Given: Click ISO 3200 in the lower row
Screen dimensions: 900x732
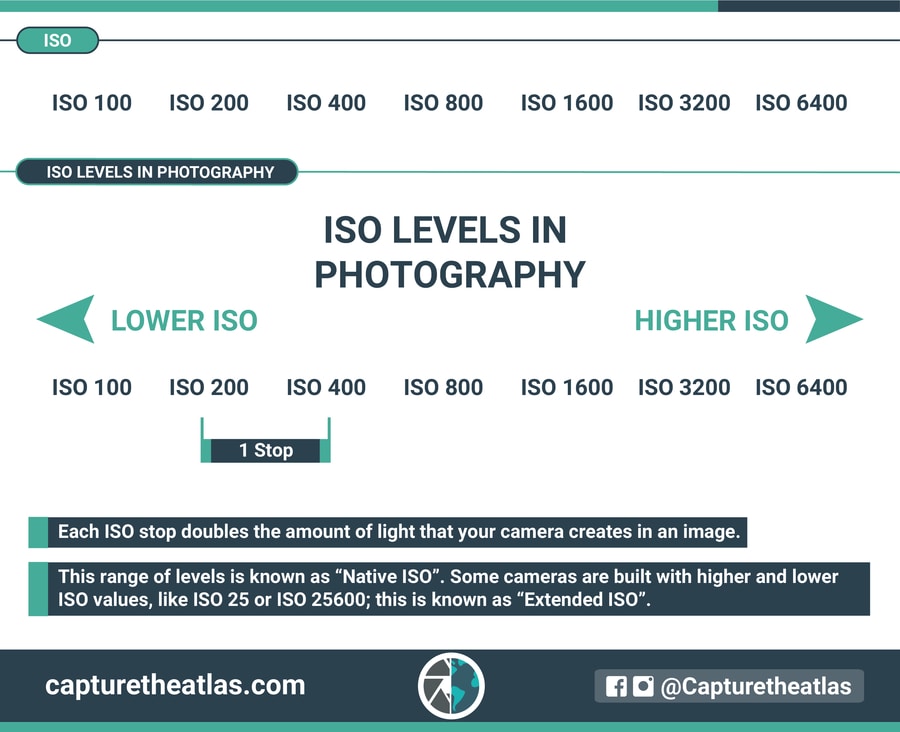Looking at the screenshot, I should tap(684, 387).
